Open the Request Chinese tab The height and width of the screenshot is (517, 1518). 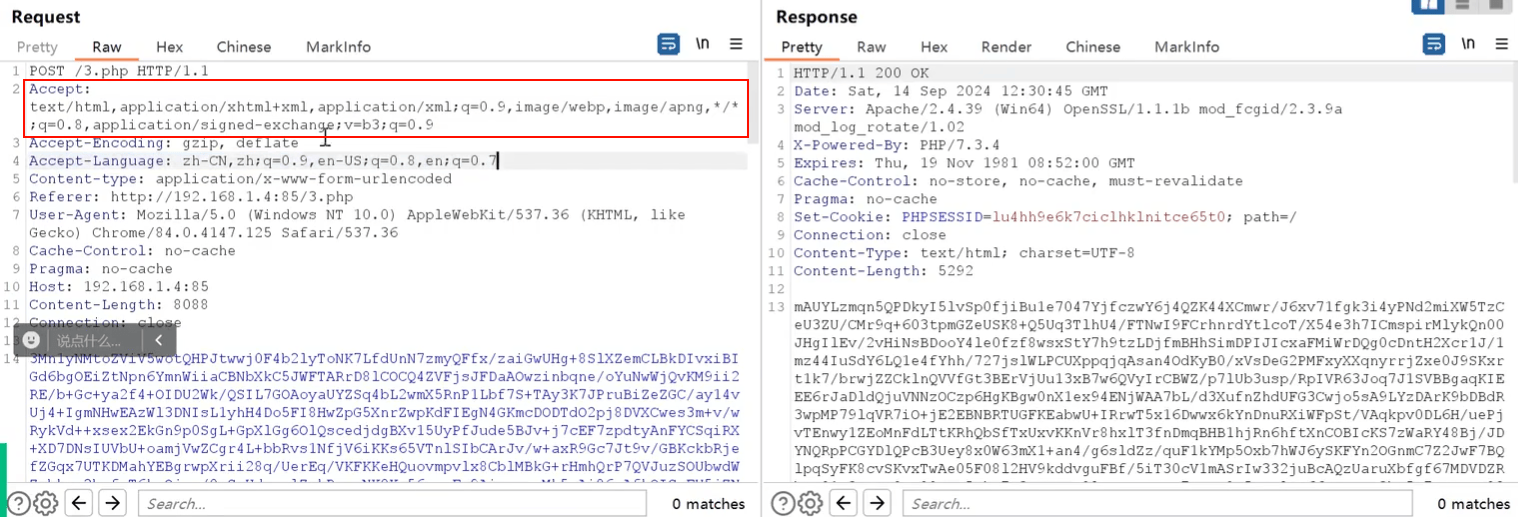pos(244,47)
